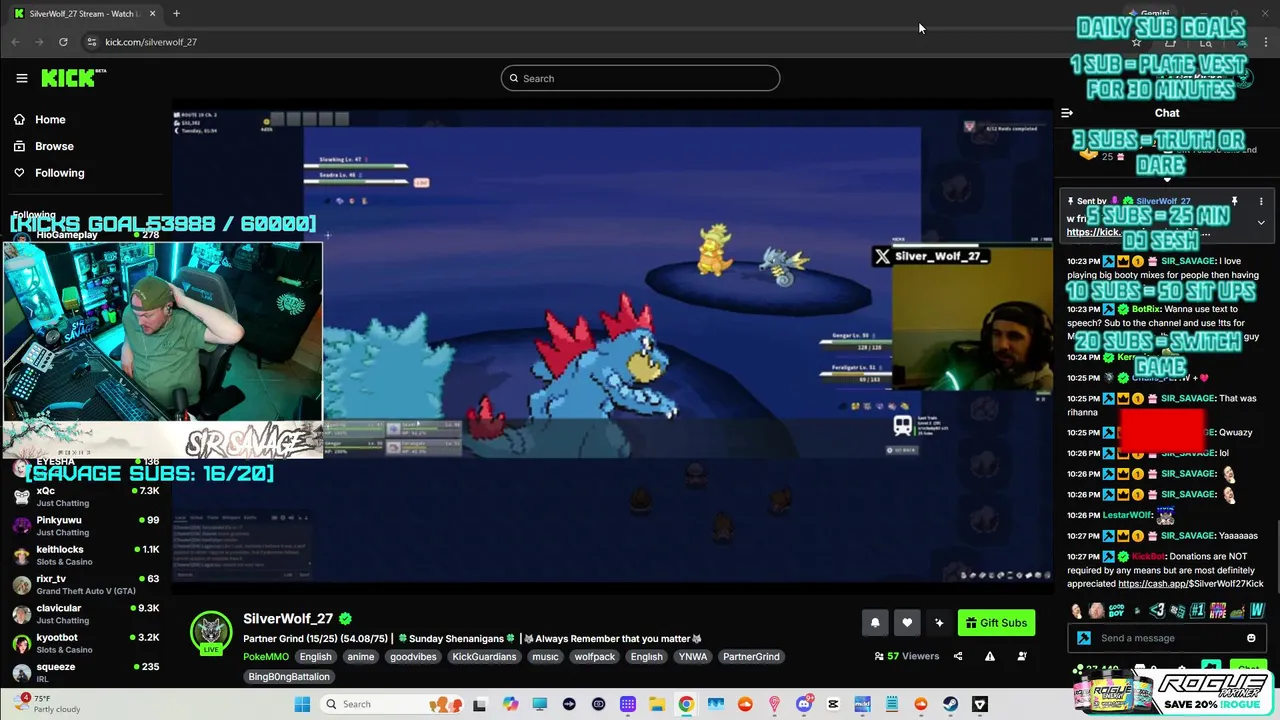The image size is (1280, 720).
Task: Click the 57 Viewers count
Action: coord(906,656)
